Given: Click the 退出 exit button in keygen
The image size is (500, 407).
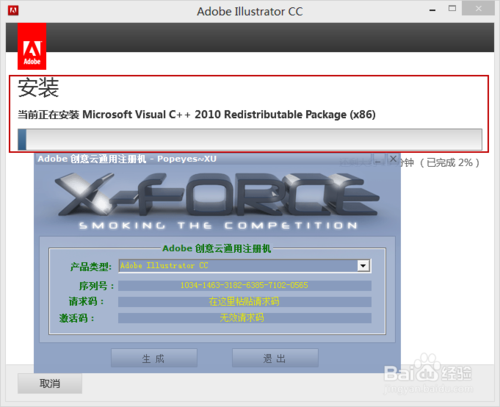Looking at the screenshot, I should point(275,358).
